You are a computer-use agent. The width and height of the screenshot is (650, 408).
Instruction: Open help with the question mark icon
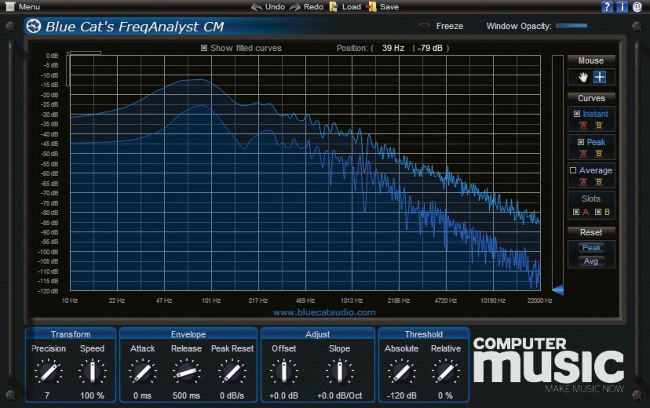click(607, 7)
